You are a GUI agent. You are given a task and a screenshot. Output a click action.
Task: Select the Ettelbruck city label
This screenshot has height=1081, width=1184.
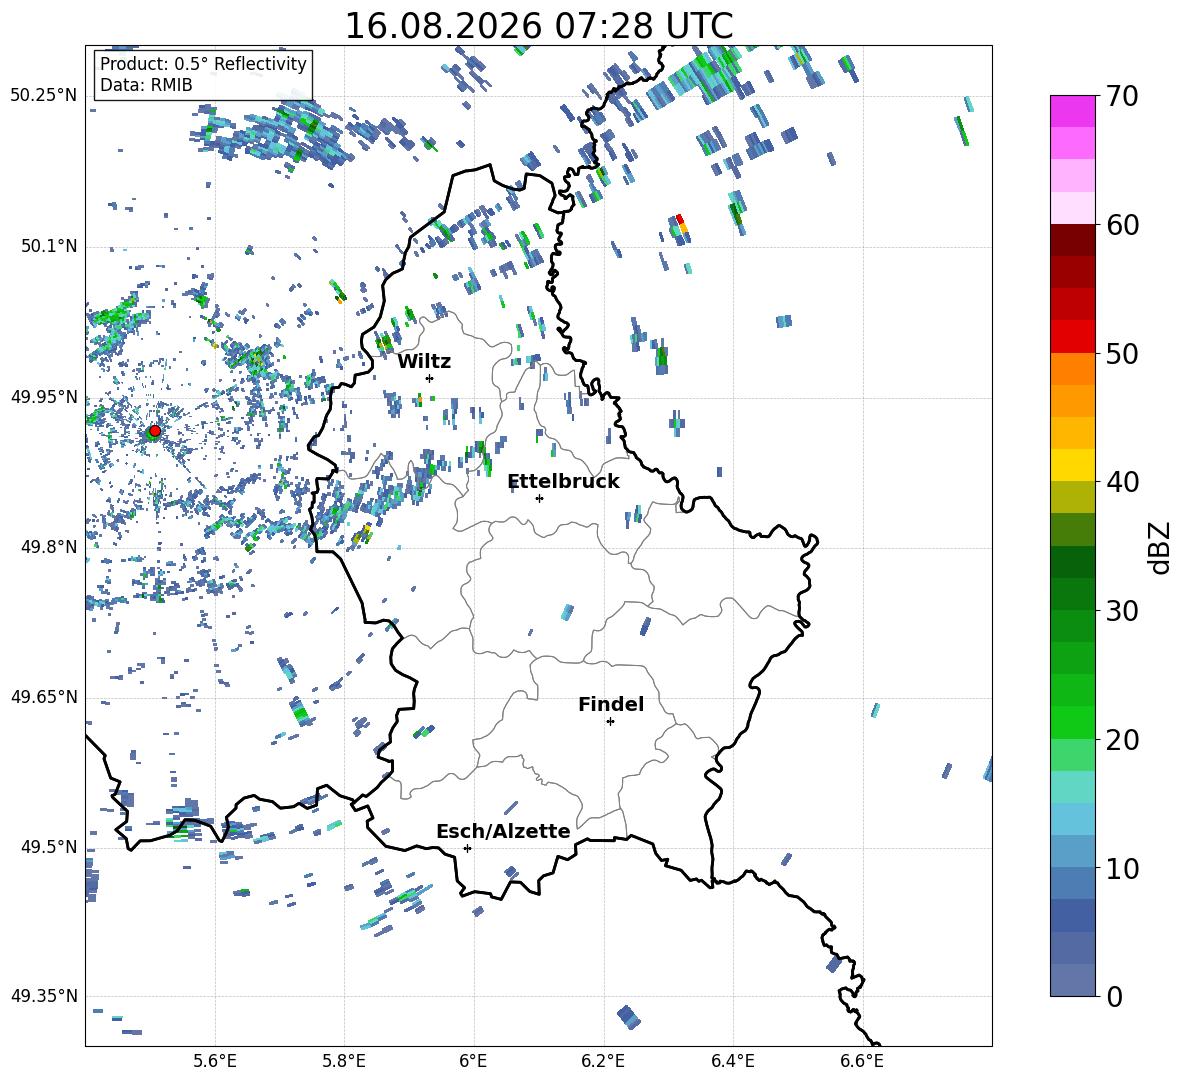pos(563,482)
